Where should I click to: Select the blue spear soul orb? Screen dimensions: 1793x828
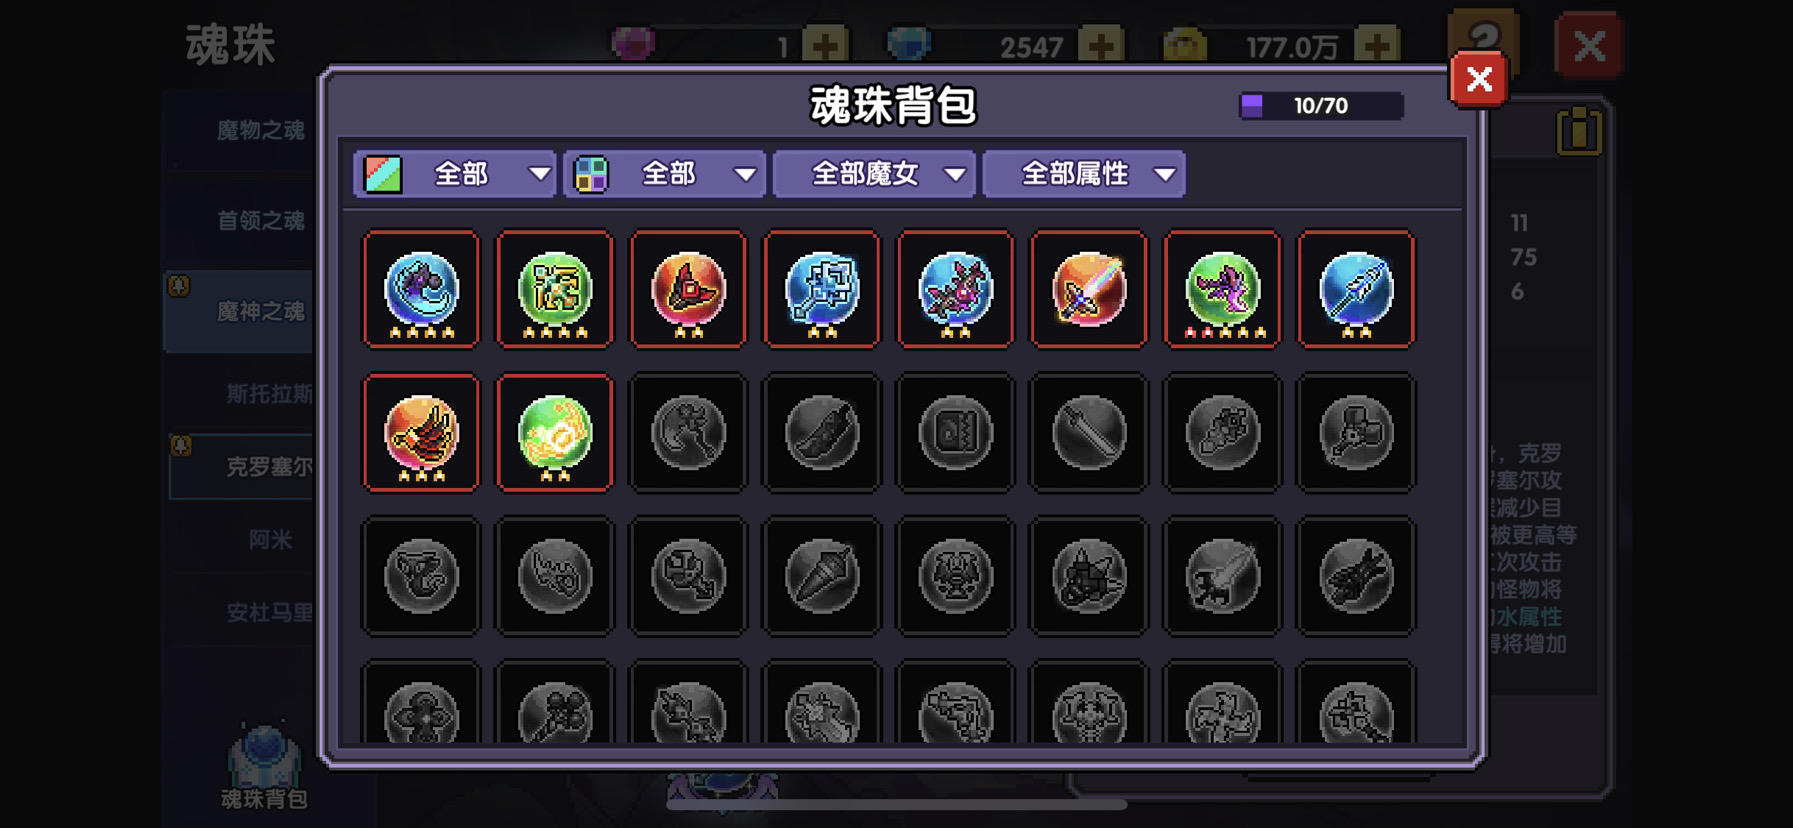pyautogui.click(x=1356, y=289)
